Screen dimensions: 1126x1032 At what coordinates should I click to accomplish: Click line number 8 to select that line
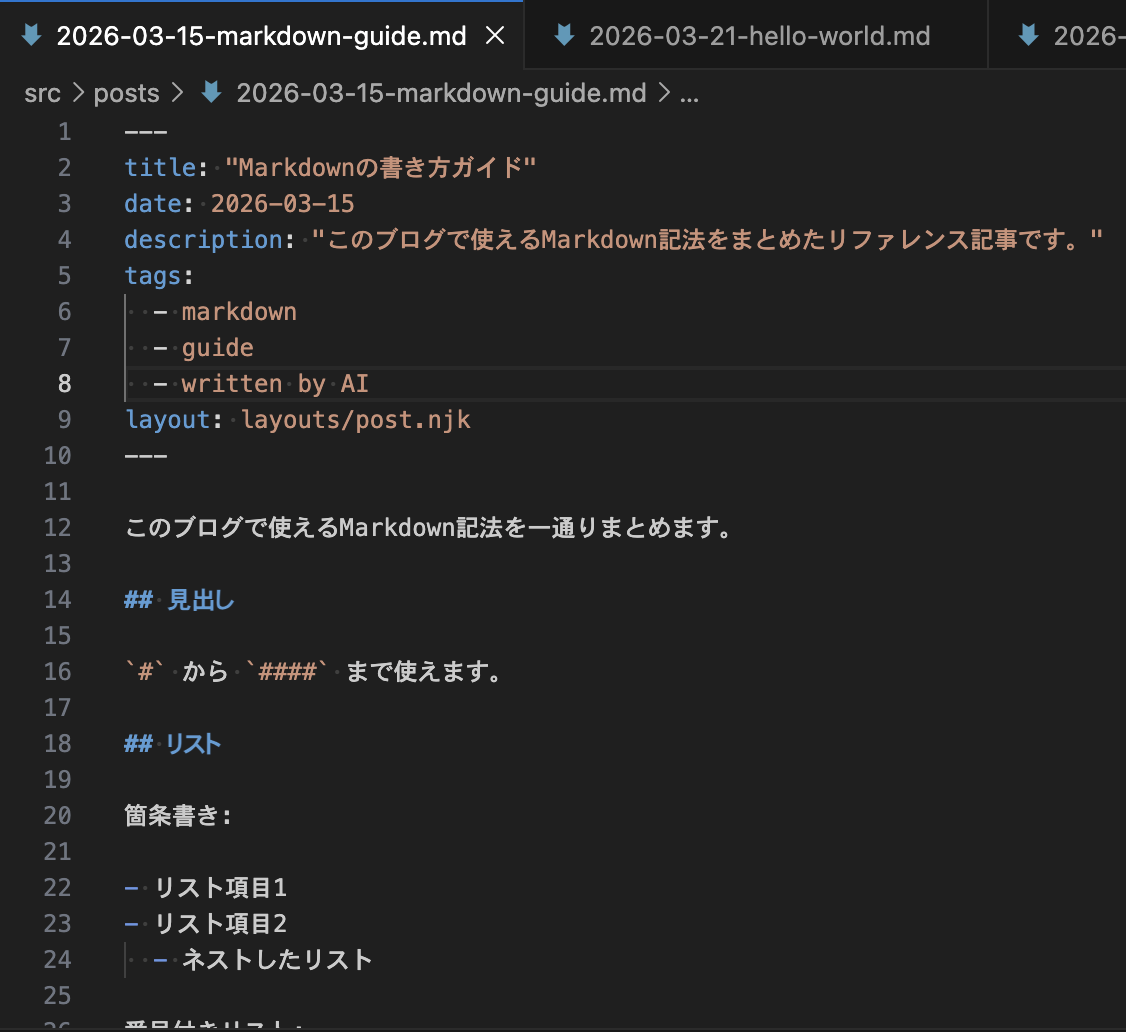coord(64,383)
